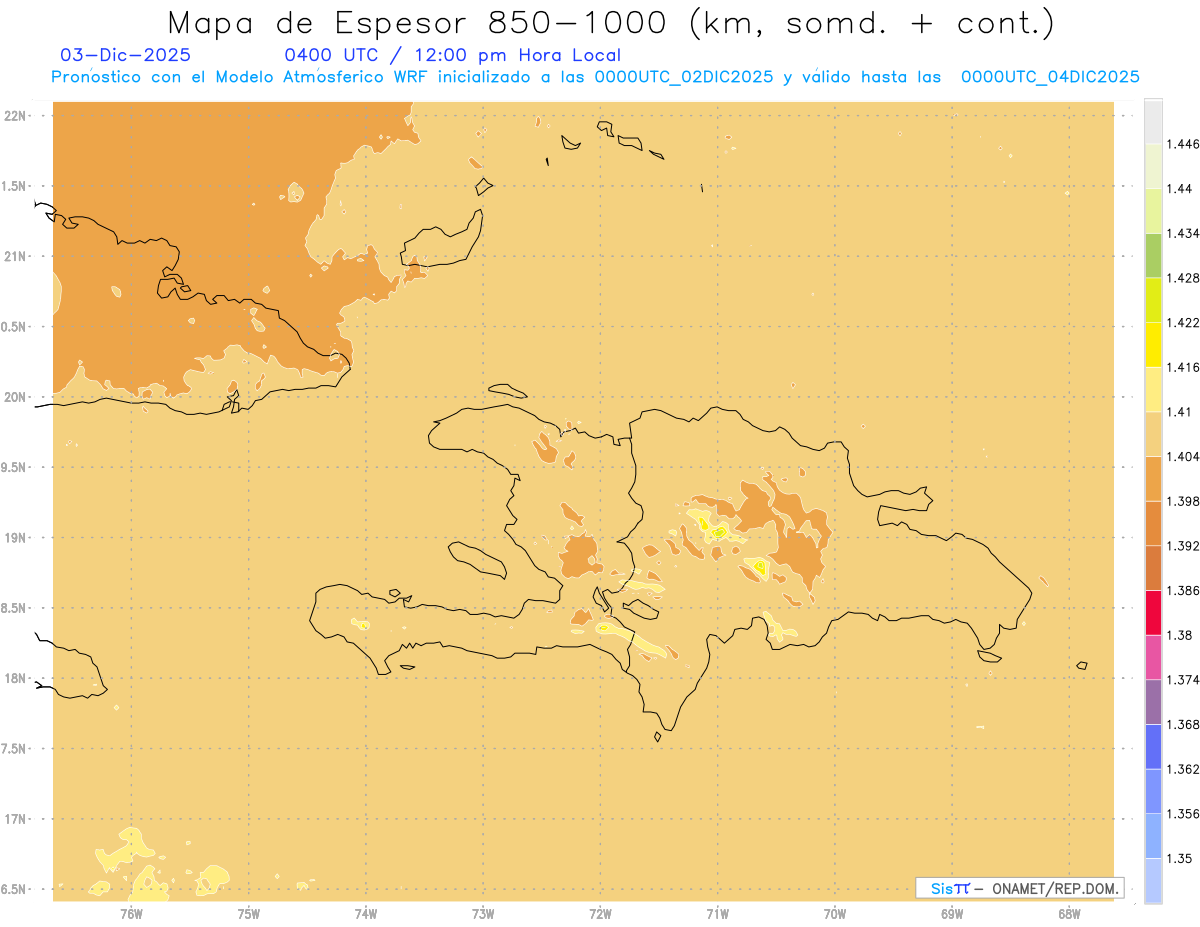Pick the light tan 1.404–1.41 legend swatch
This screenshot has width=1200, height=927.
1153,434
